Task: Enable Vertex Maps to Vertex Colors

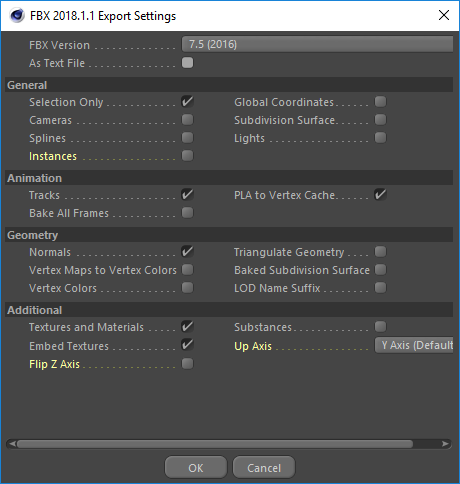Action: tap(187, 270)
